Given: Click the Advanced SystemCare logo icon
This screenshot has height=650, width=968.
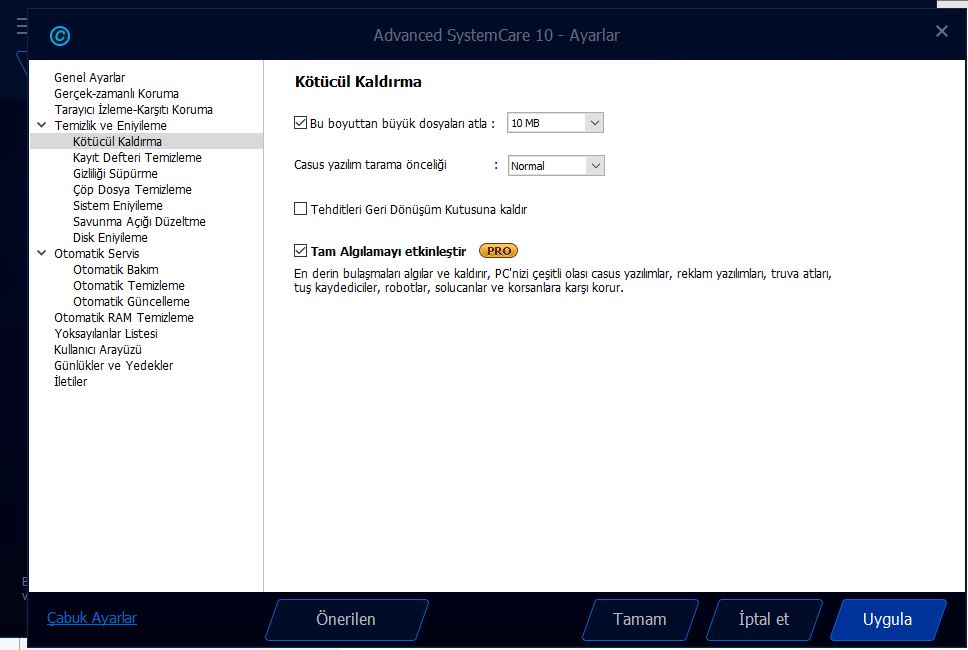Looking at the screenshot, I should tap(60, 36).
